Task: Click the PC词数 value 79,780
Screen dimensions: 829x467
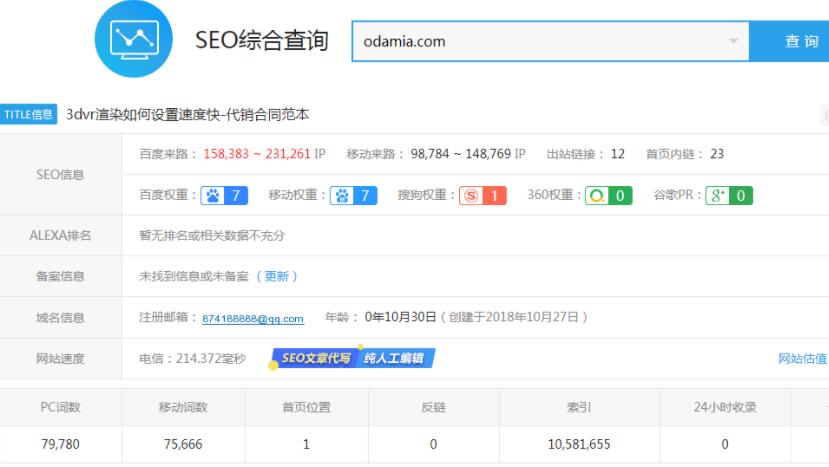Action: (x=61, y=444)
